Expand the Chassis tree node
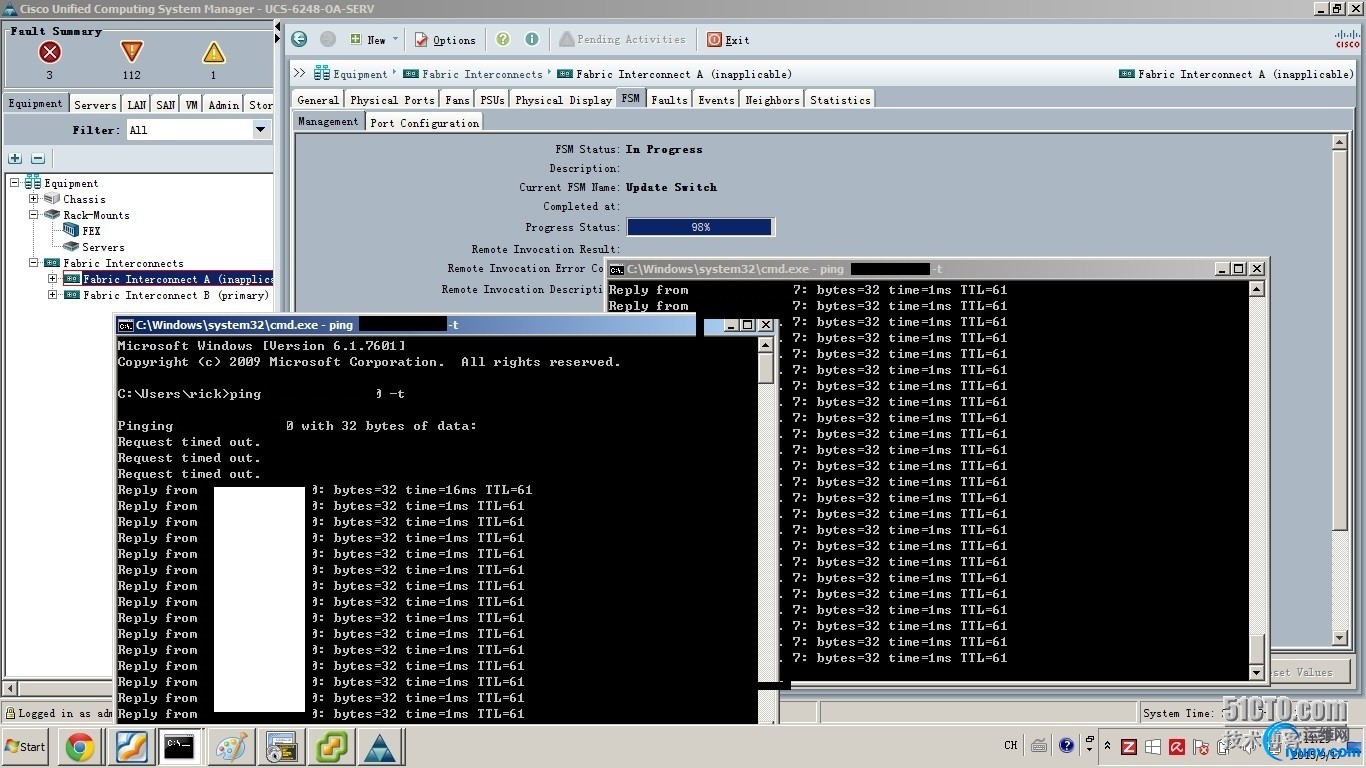 coord(34,199)
